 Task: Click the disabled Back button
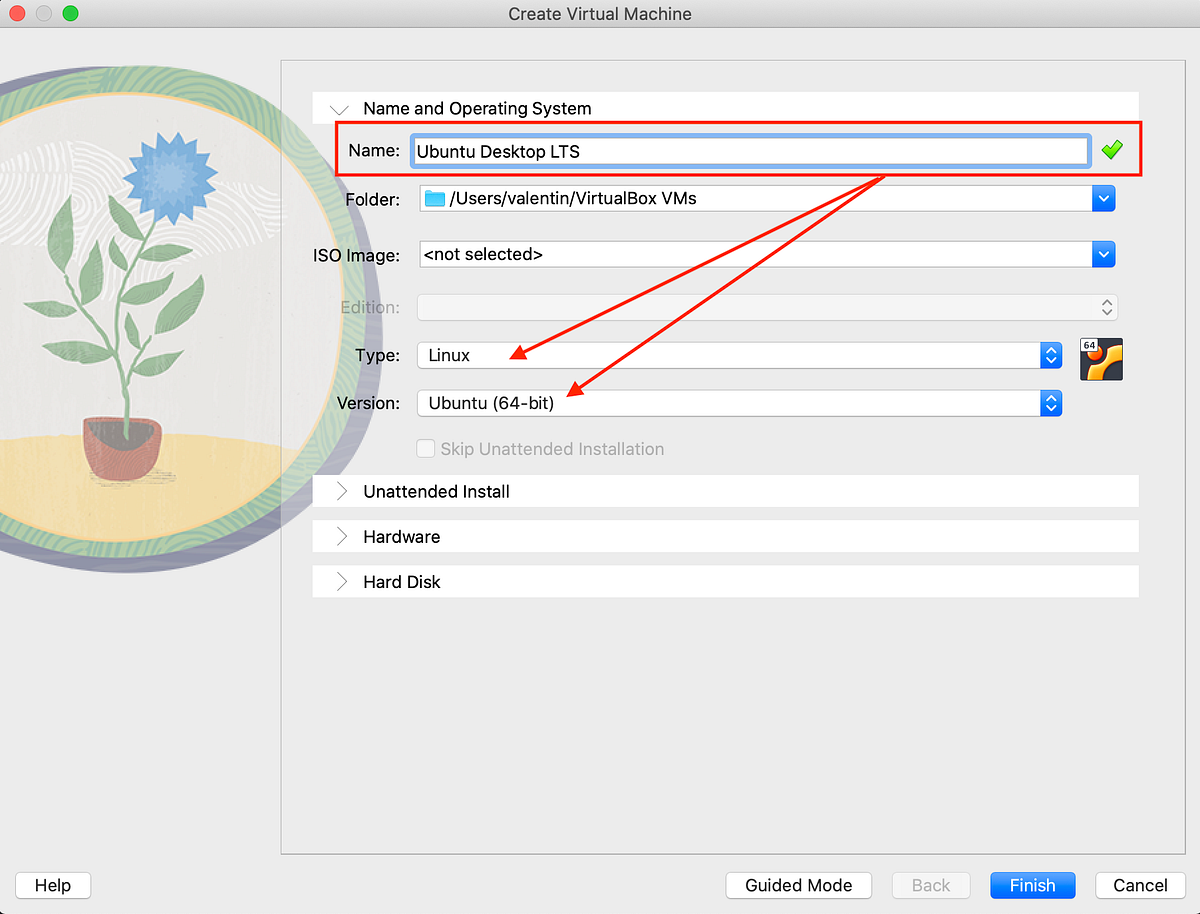(931, 885)
